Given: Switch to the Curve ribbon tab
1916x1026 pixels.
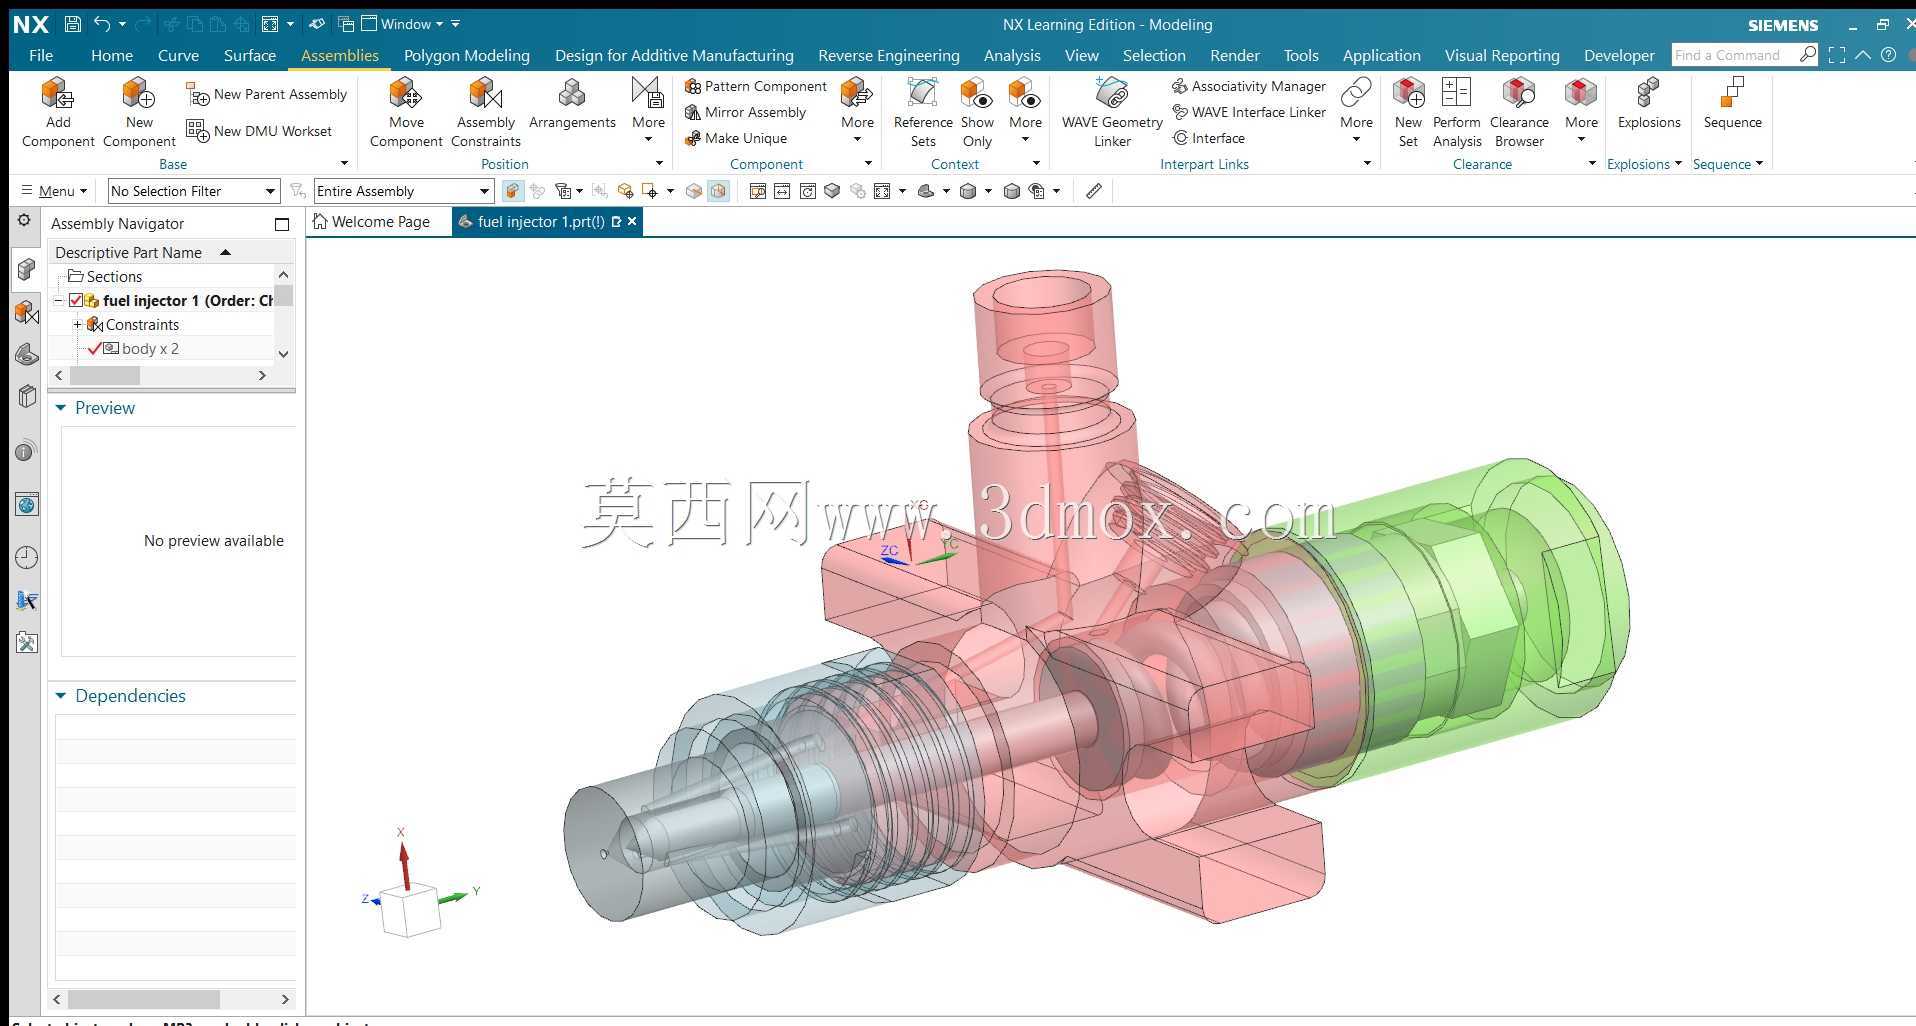Looking at the screenshot, I should click(178, 55).
